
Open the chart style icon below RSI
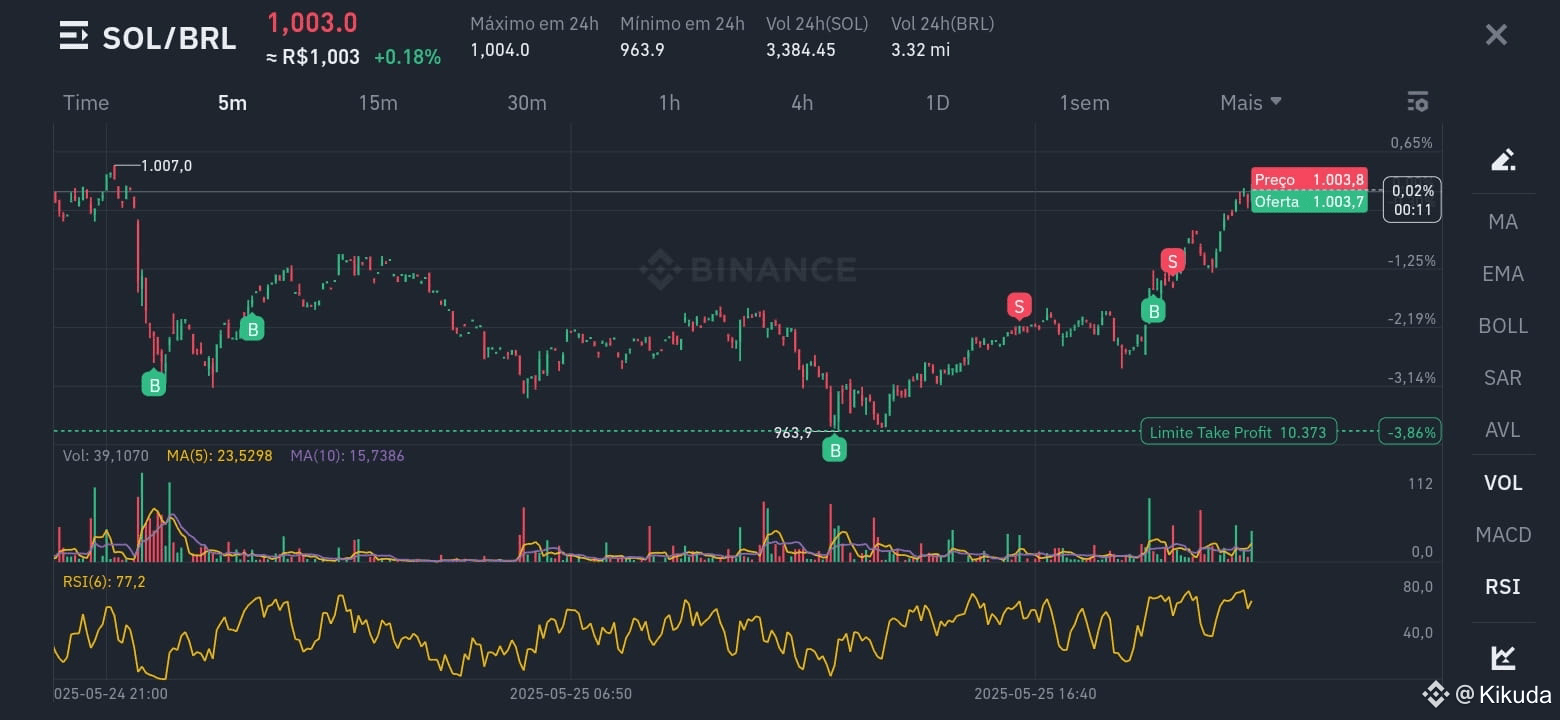[1503, 657]
